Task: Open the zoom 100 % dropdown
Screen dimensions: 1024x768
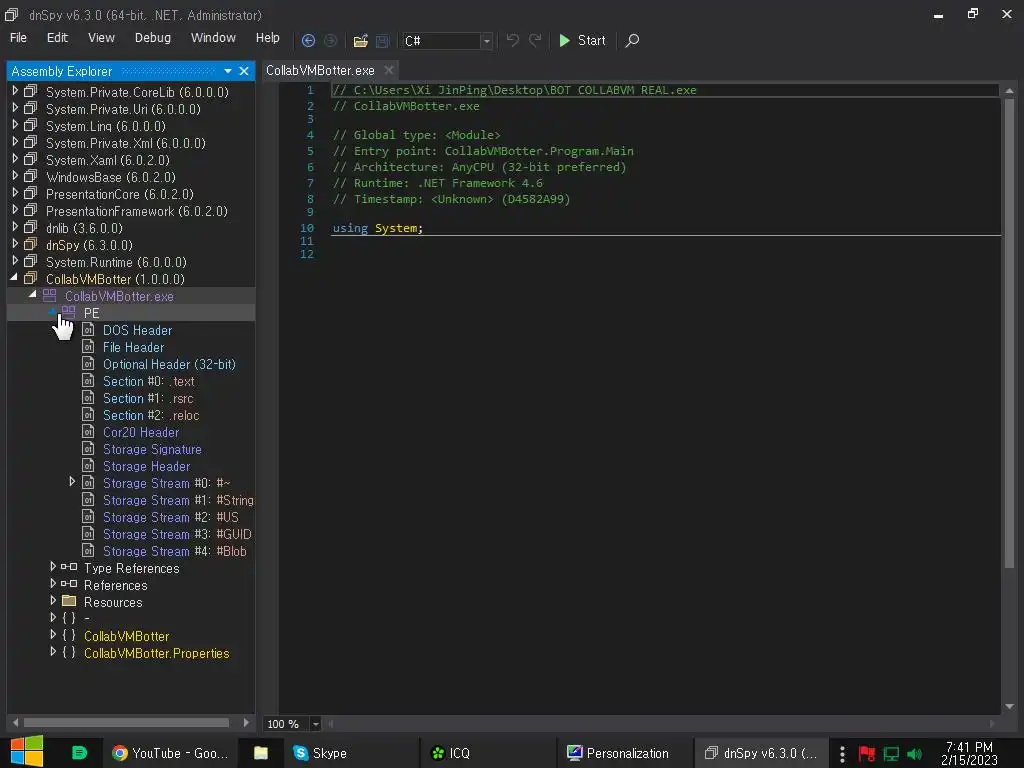Action: click(x=315, y=724)
